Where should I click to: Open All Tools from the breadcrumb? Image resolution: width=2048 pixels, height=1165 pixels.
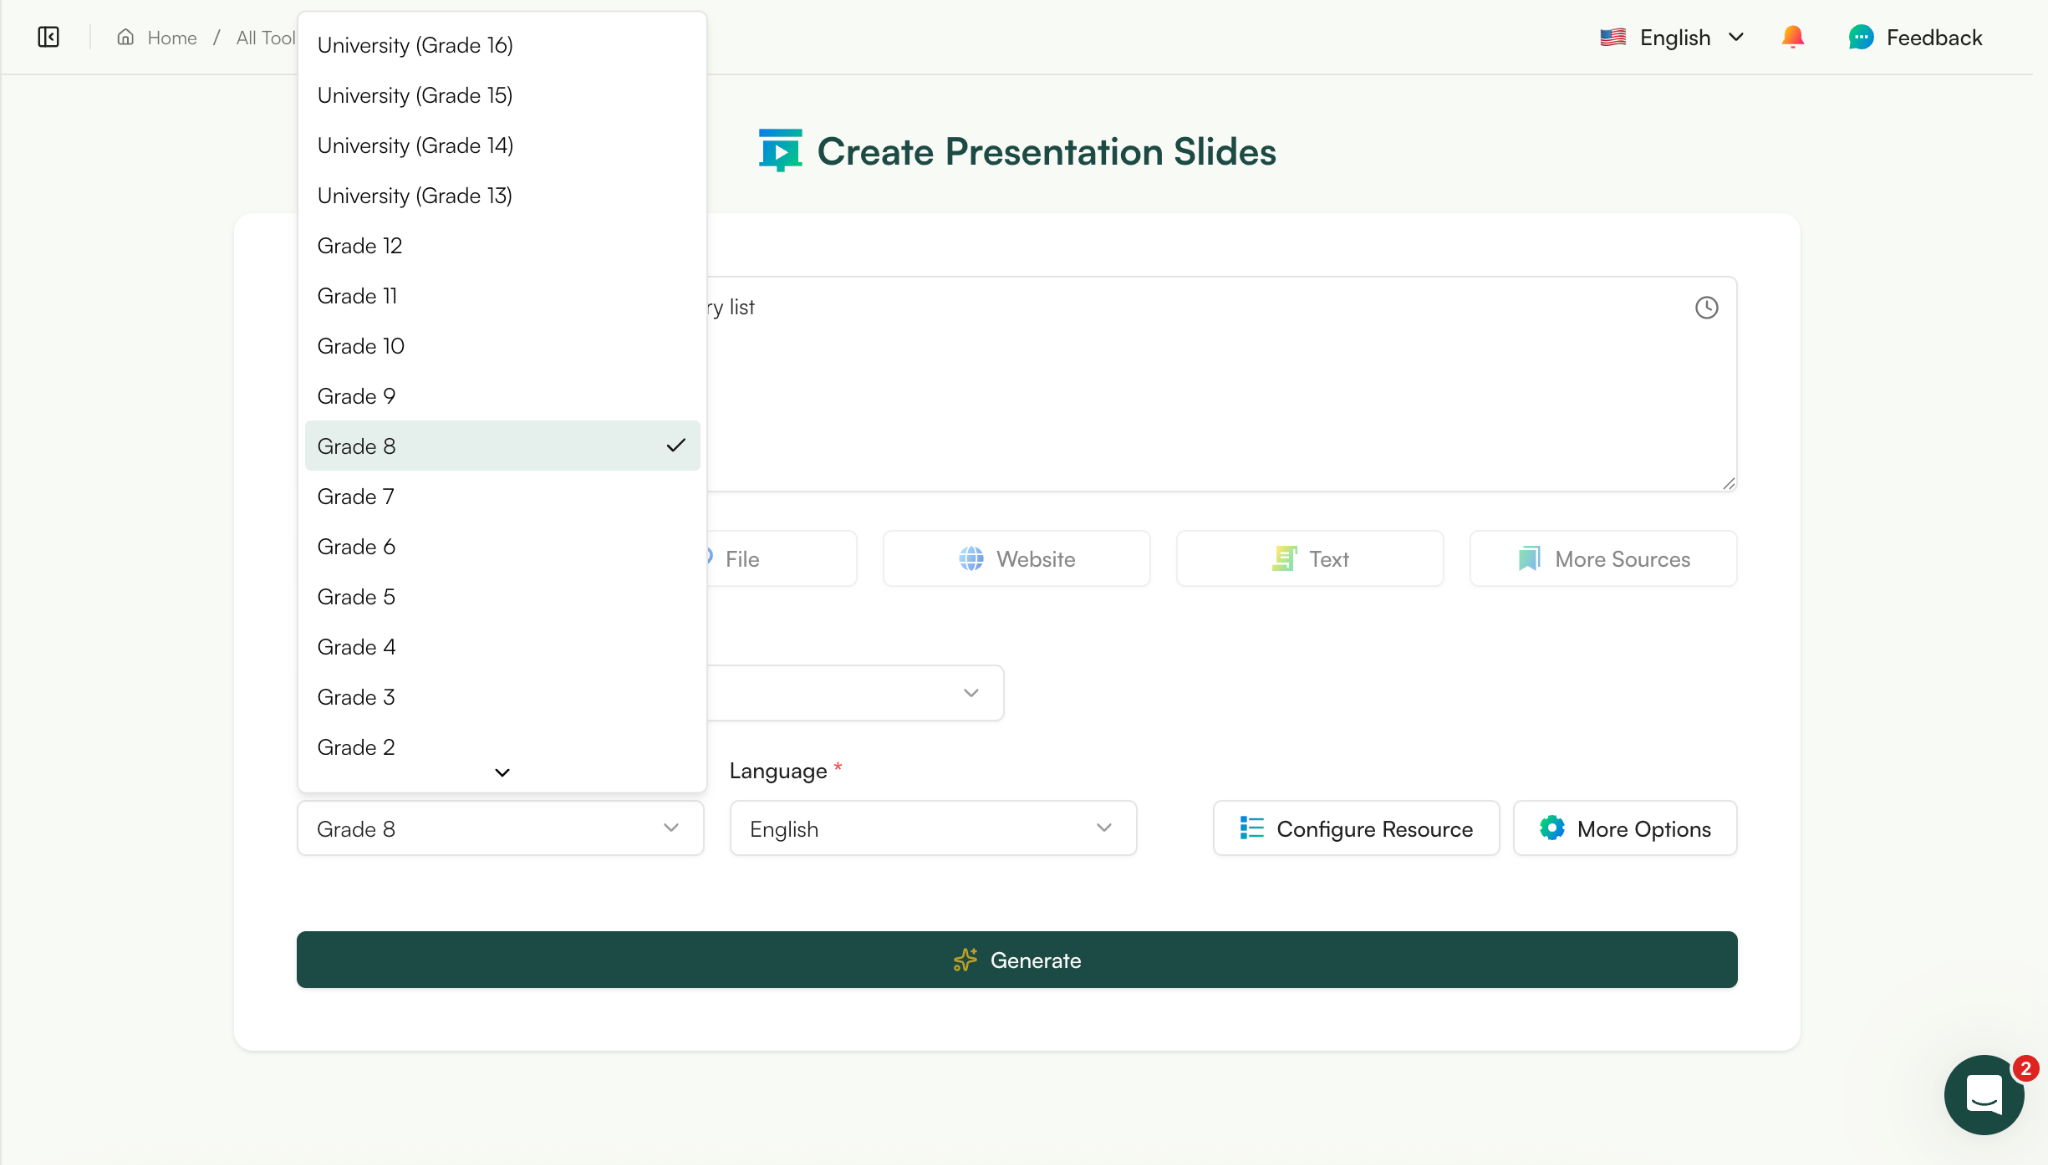coord(264,37)
